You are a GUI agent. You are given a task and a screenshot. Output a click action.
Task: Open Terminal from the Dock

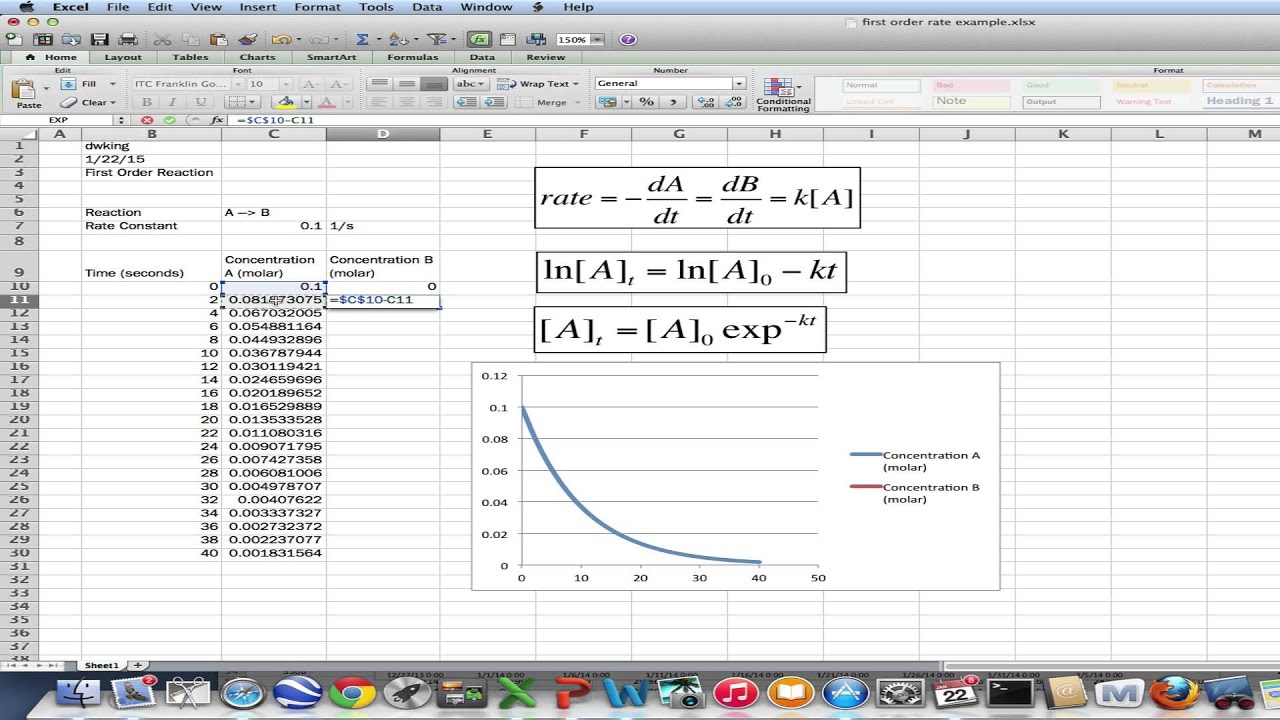1010,692
